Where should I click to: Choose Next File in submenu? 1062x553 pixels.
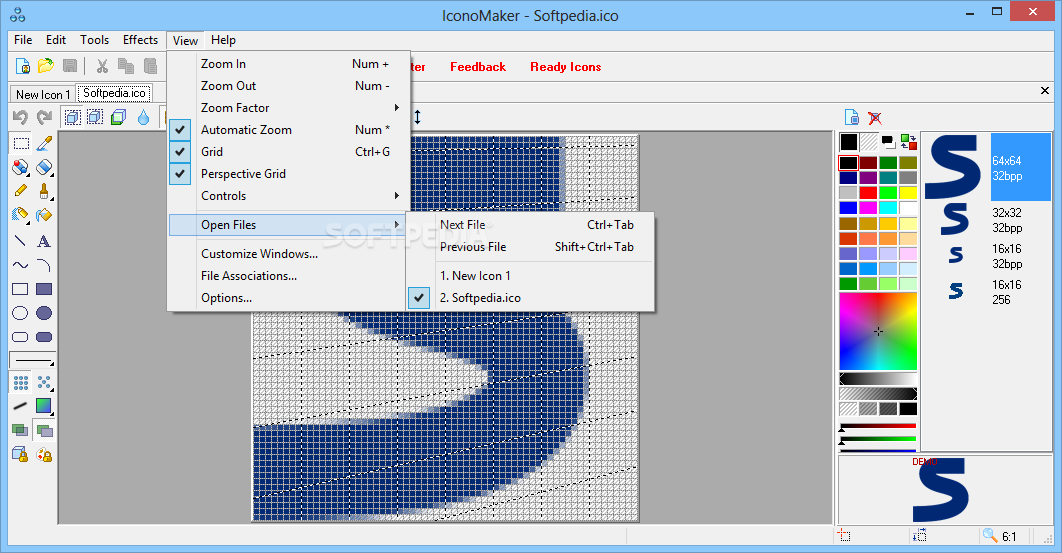point(531,224)
